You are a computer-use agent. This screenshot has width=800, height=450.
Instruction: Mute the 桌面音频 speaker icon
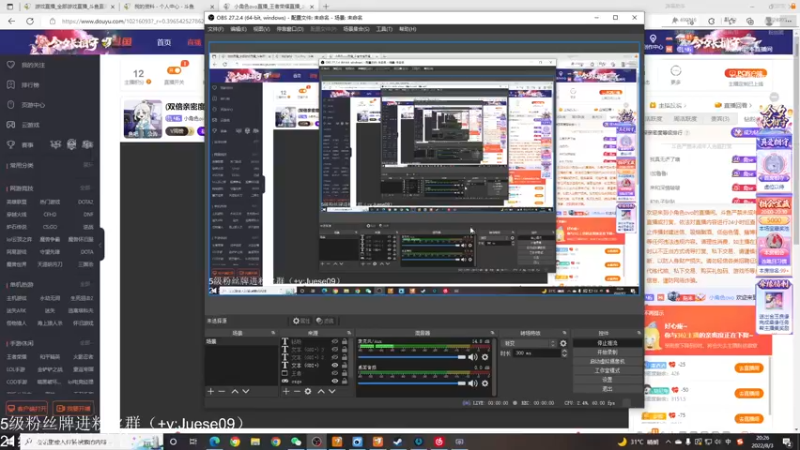(473, 383)
